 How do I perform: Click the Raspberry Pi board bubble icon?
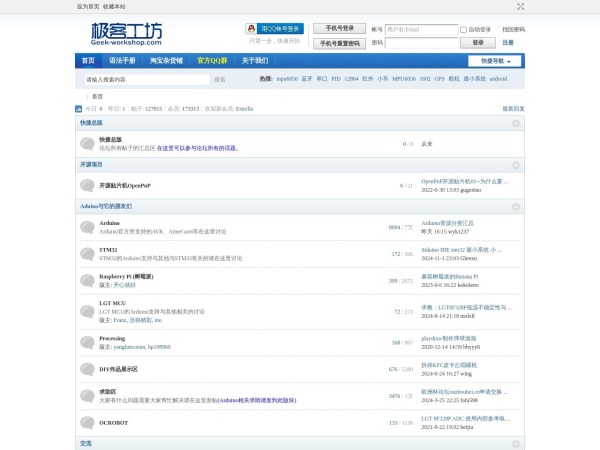(87, 281)
